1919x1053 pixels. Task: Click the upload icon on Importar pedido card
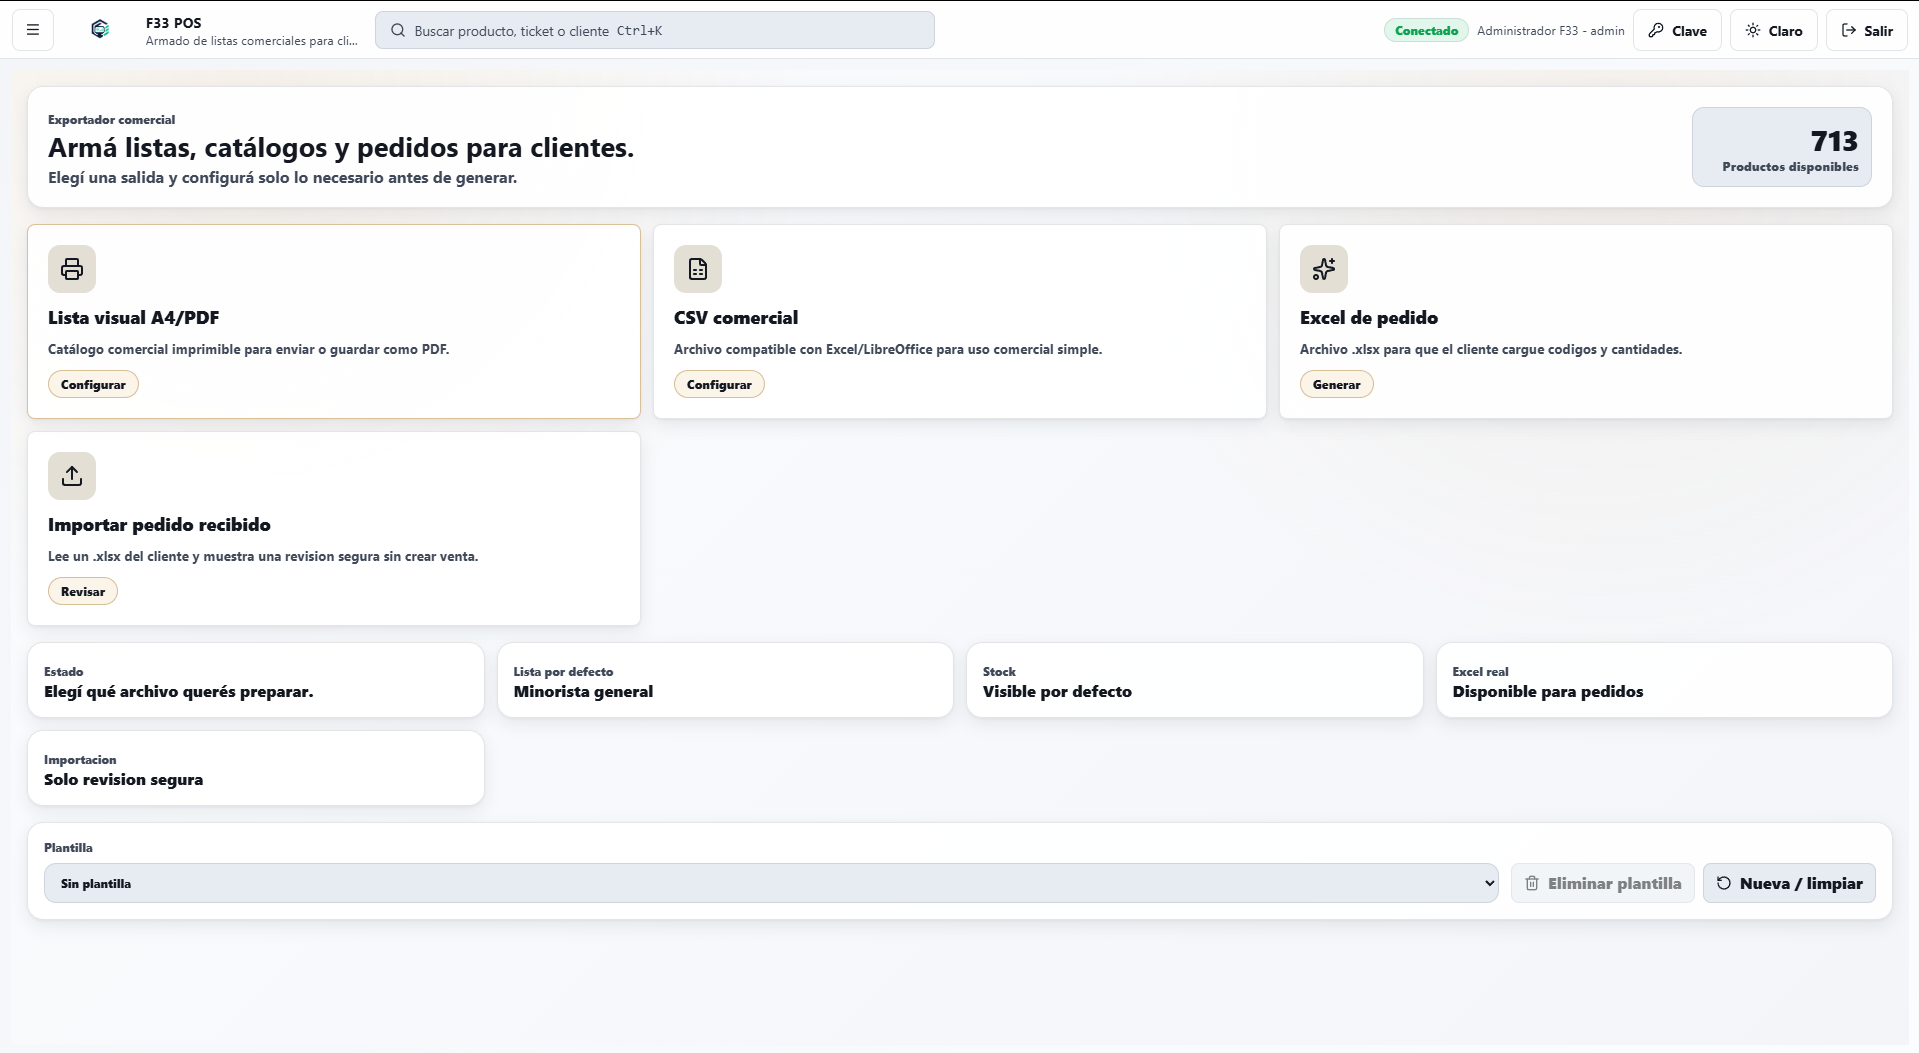click(x=72, y=476)
